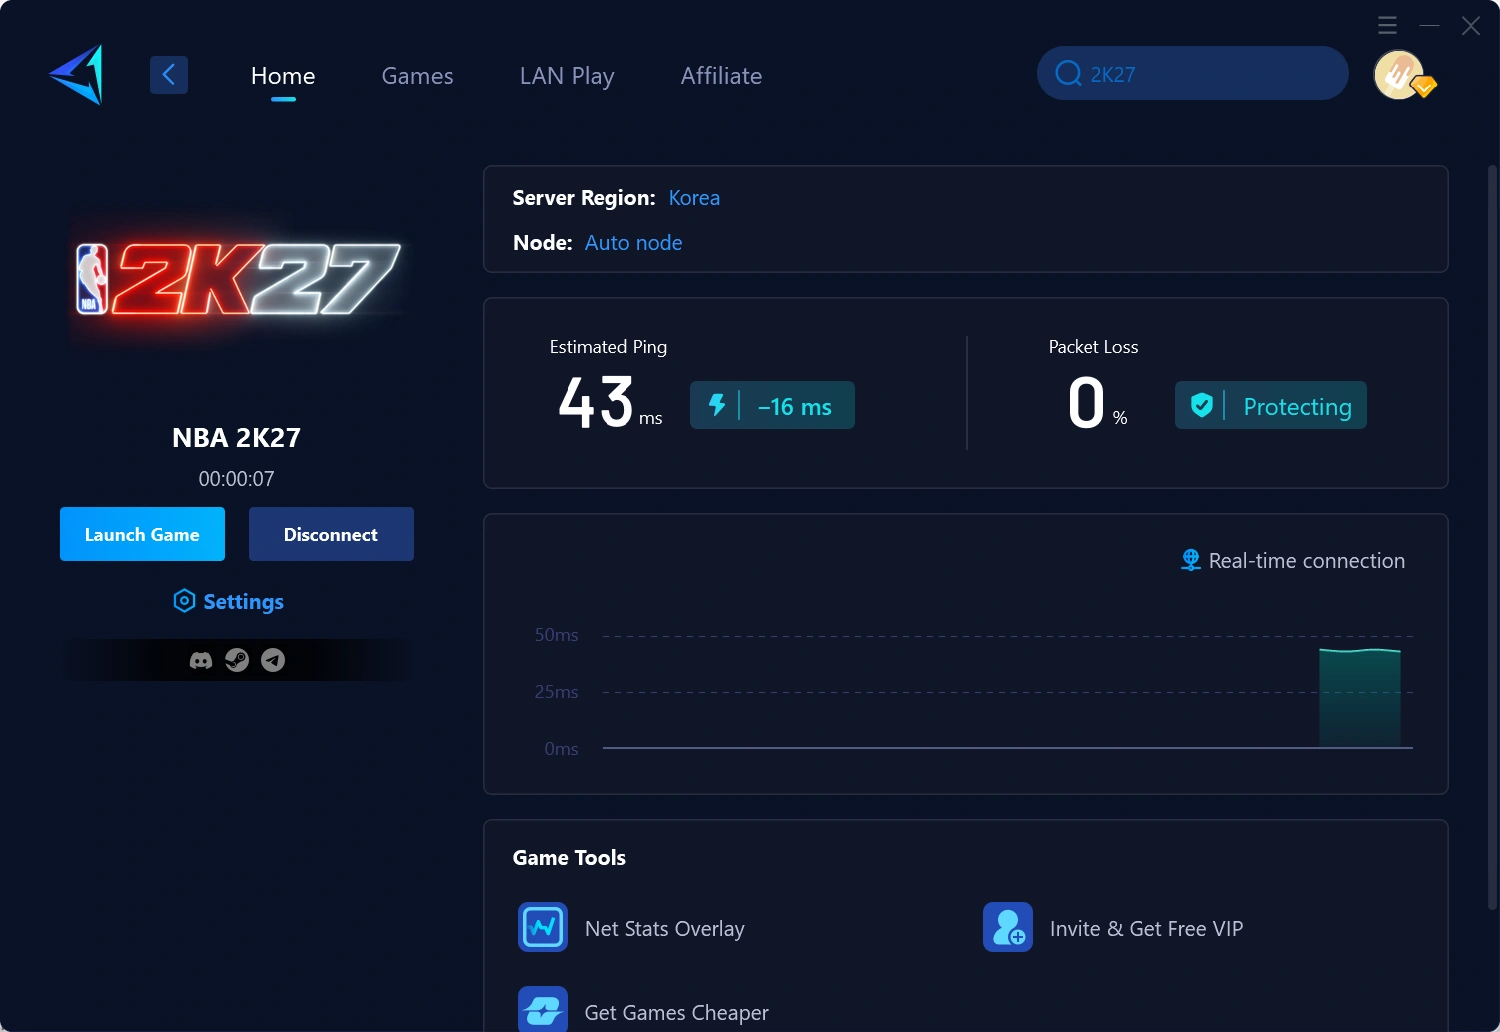
Task: Open Net Stats Overlay tool
Action: click(x=632, y=928)
